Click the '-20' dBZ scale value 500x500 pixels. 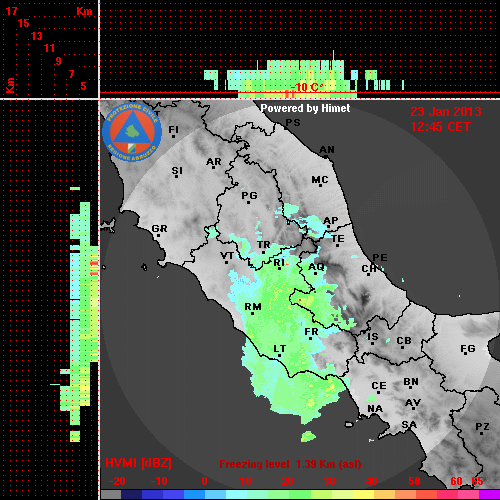click(x=117, y=481)
